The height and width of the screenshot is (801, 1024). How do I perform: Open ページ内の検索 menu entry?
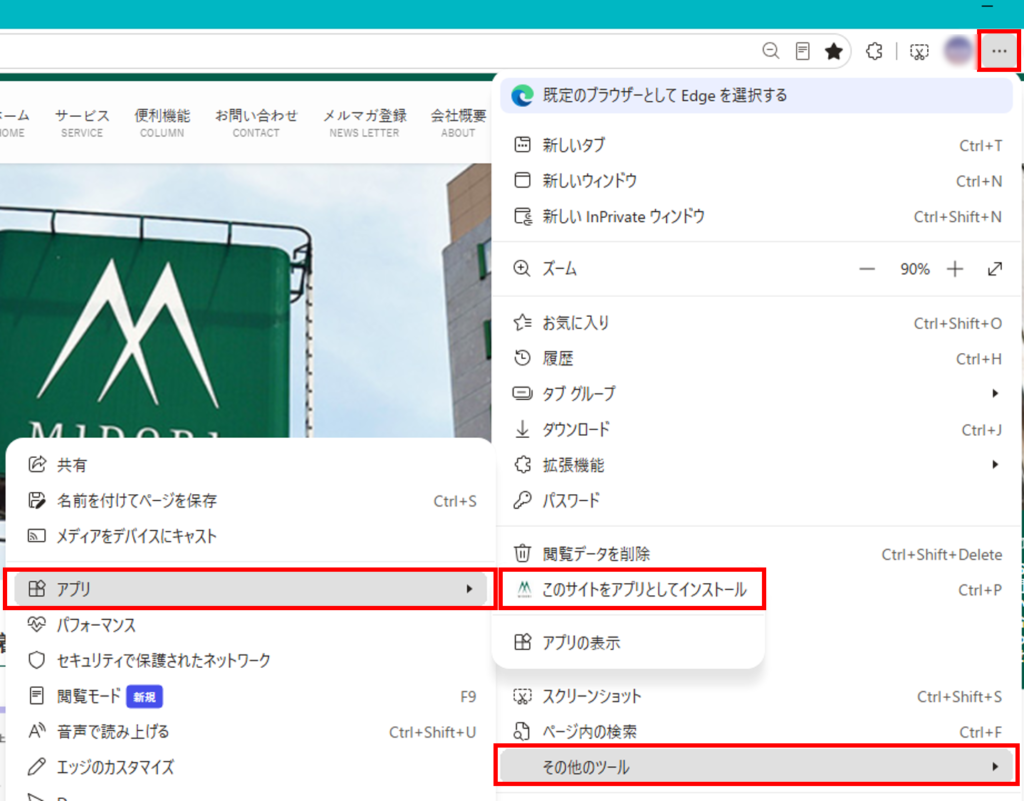pyautogui.click(x=758, y=732)
